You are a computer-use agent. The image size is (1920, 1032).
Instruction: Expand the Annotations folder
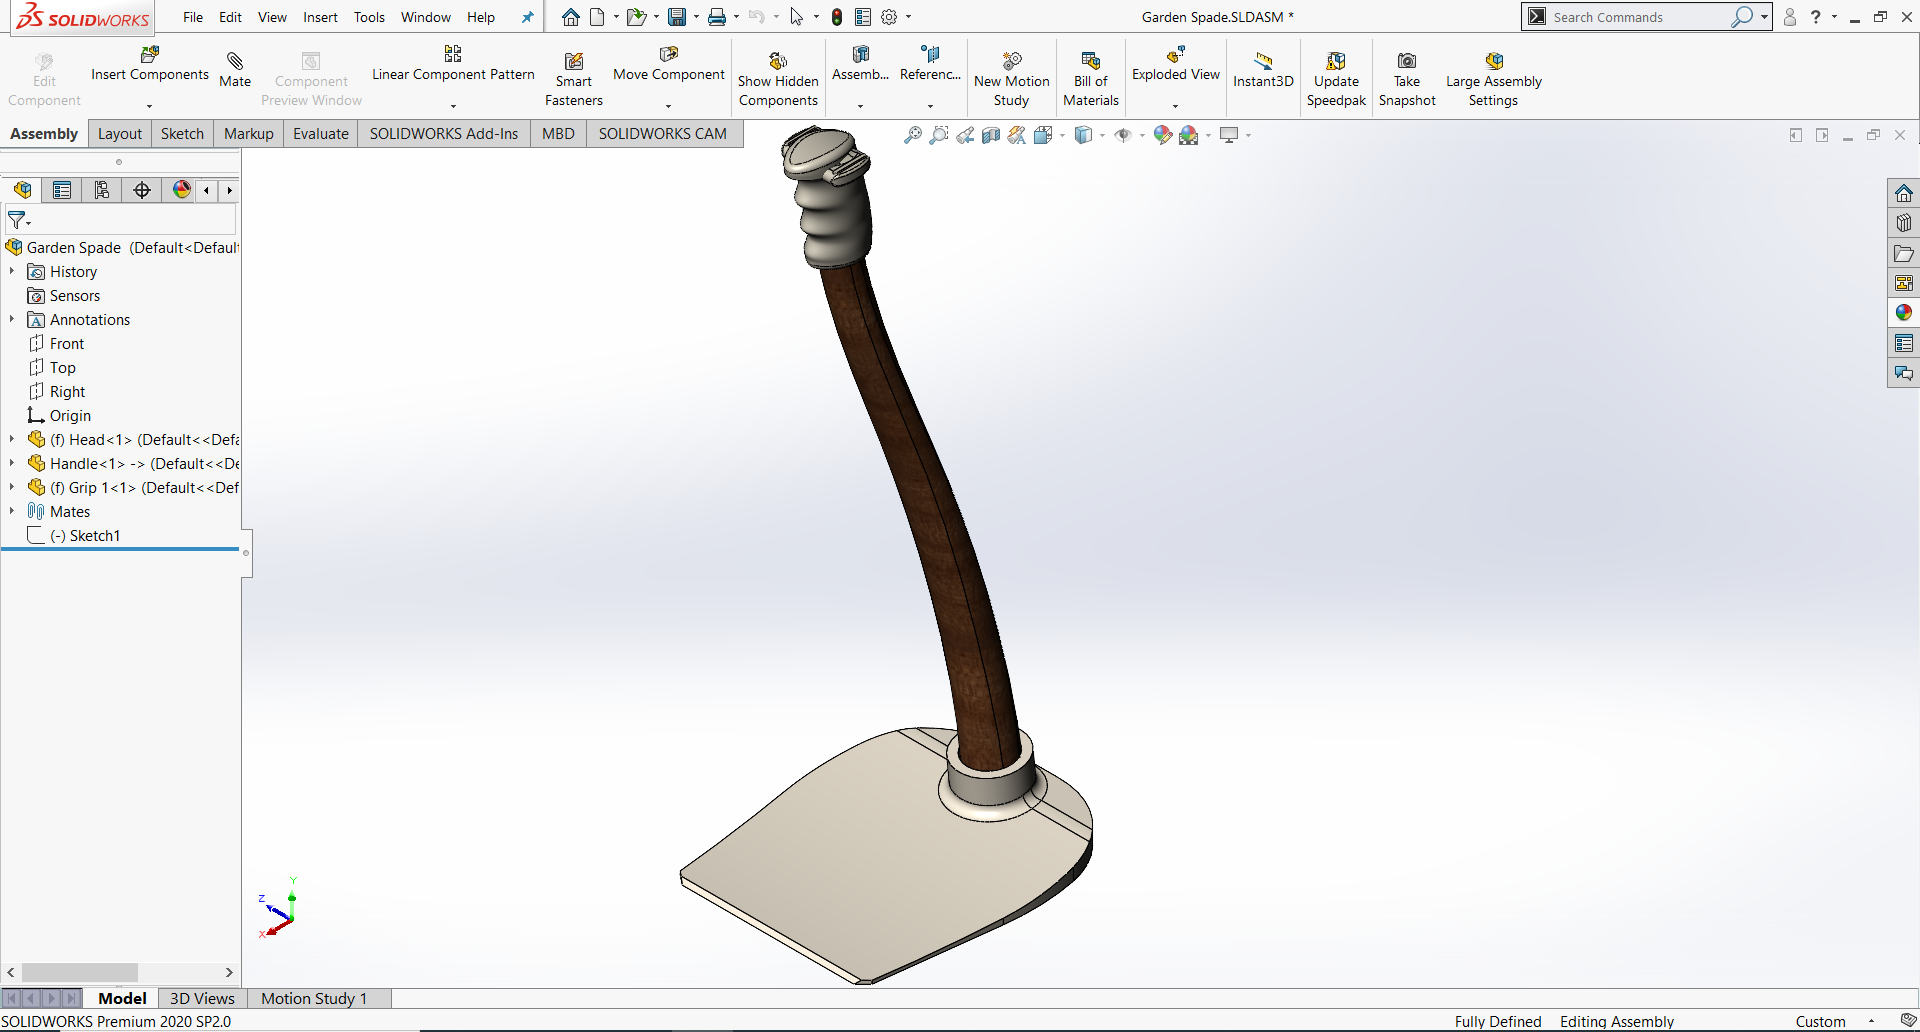click(12, 319)
